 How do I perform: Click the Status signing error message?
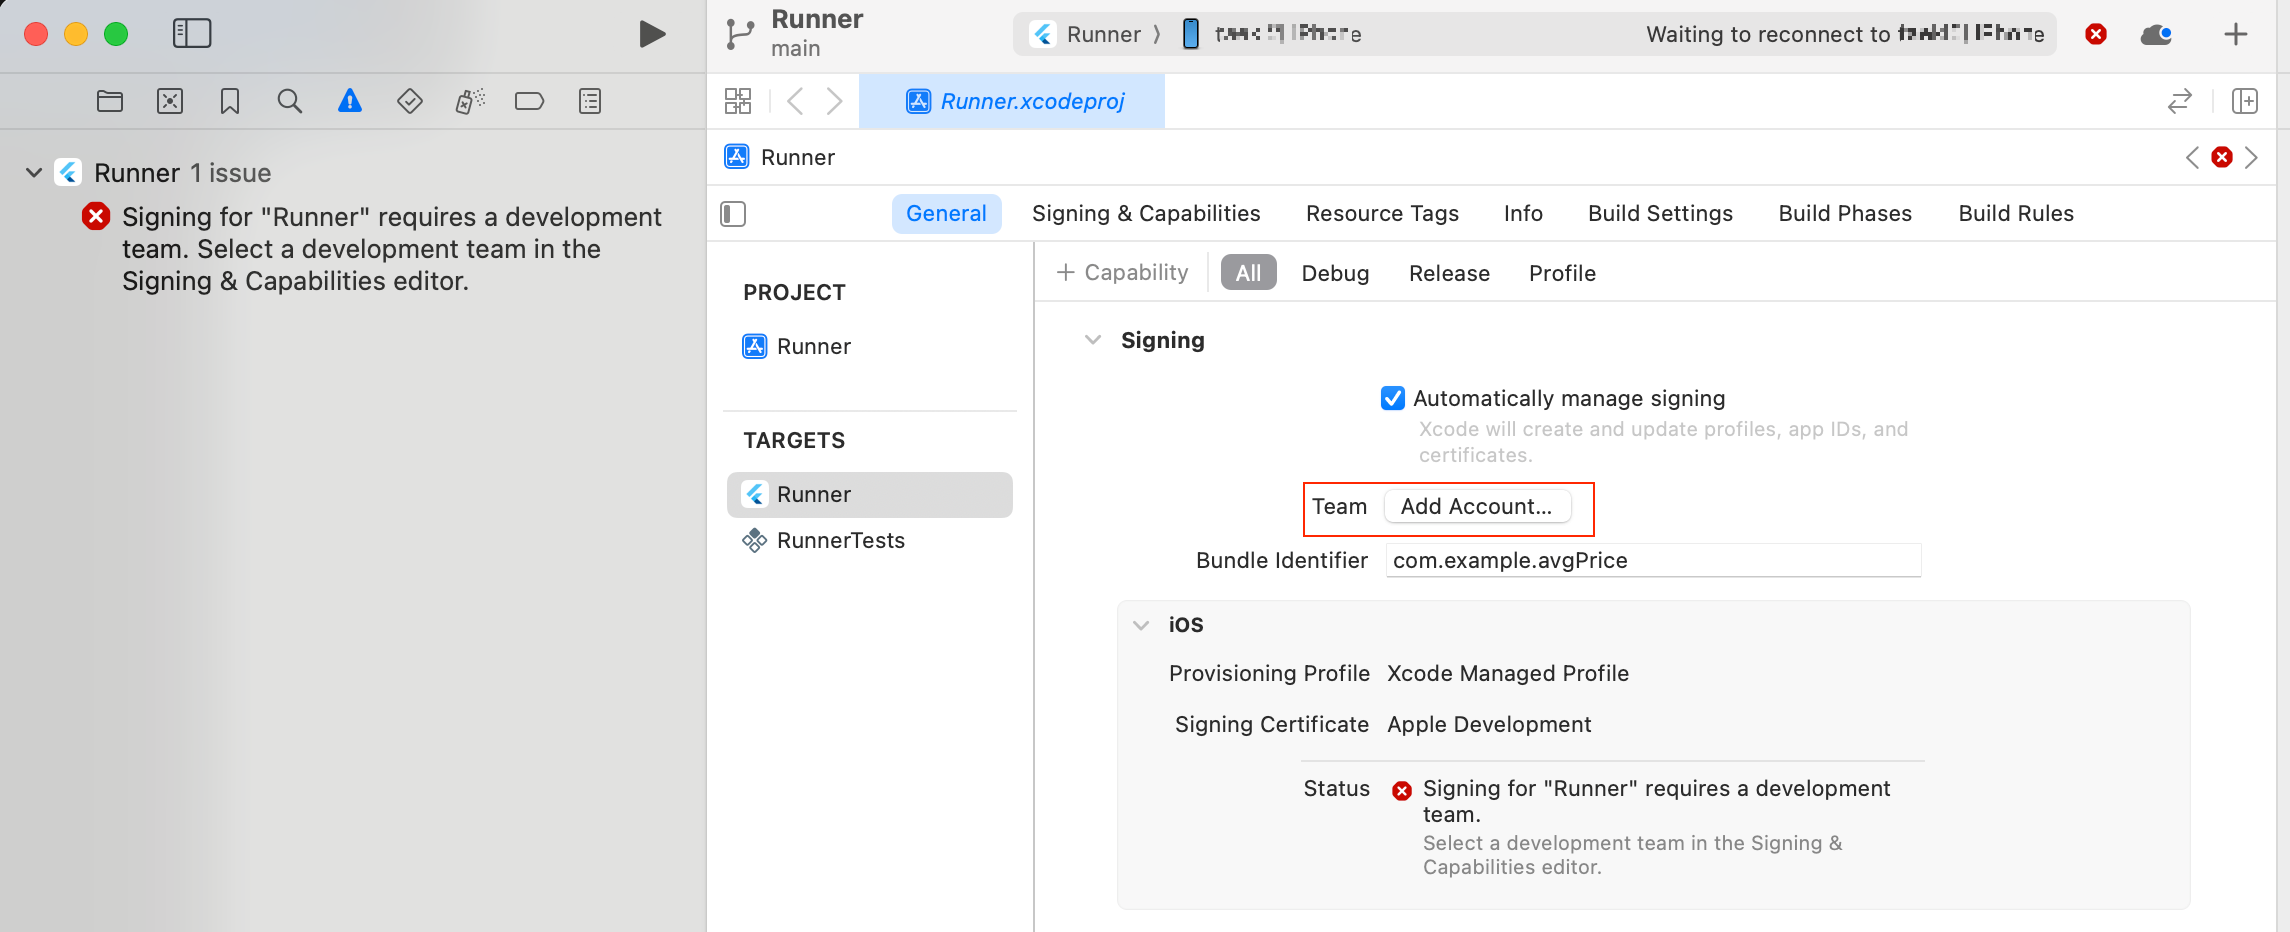(1656, 801)
